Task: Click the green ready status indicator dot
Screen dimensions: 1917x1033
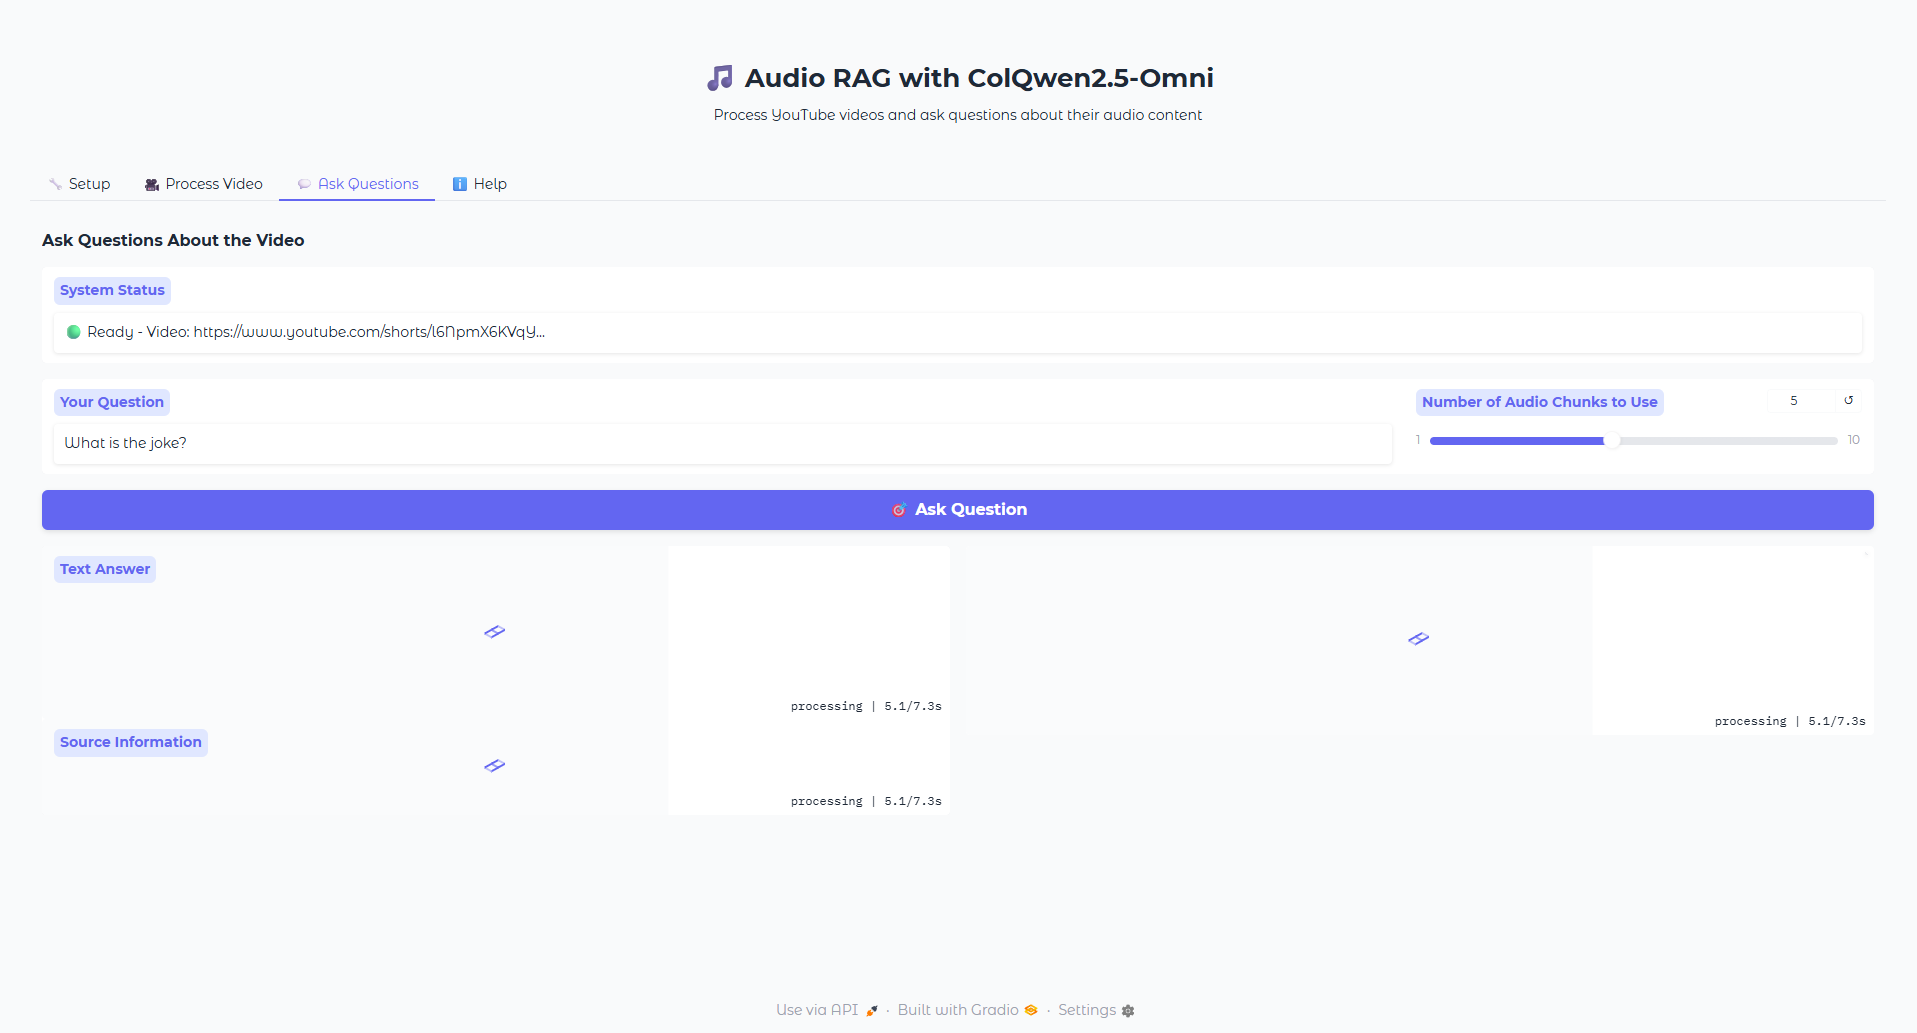Action: coord(74,331)
